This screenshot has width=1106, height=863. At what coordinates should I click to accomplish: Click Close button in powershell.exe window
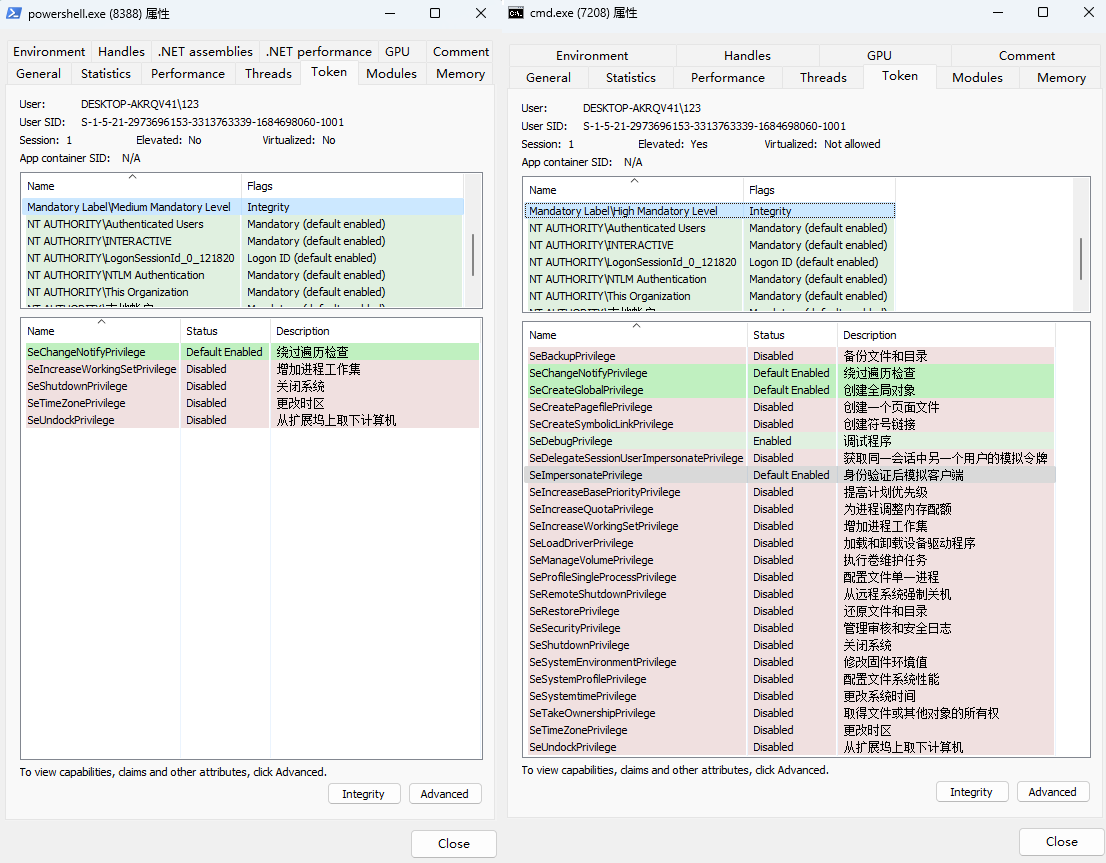pos(454,843)
